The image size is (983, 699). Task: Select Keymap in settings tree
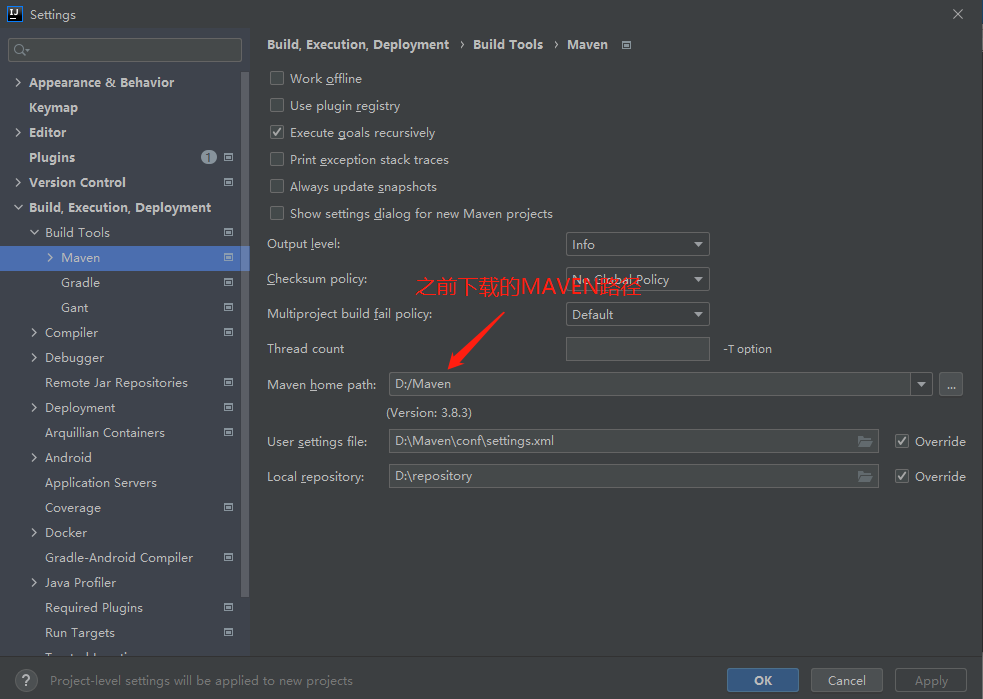[x=53, y=108]
